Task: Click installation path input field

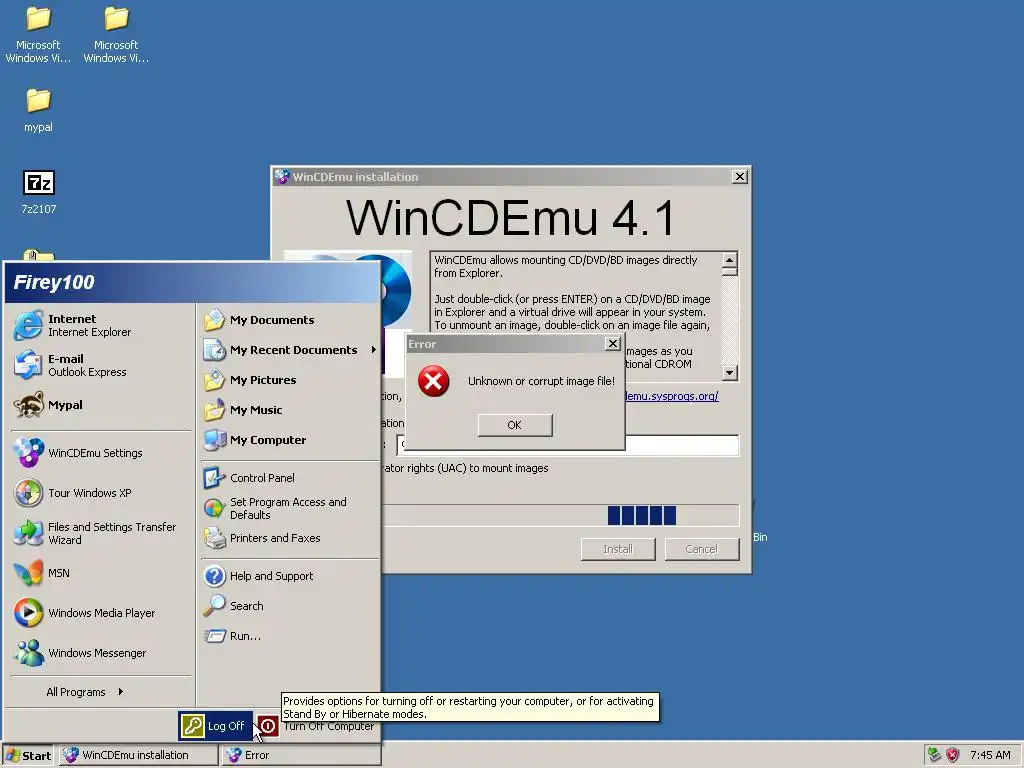Action: coord(682,445)
